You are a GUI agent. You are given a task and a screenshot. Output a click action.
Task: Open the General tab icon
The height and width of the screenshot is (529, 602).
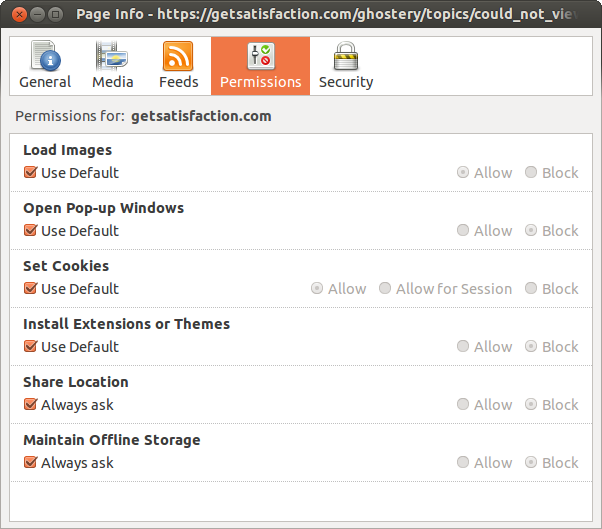pos(45,56)
